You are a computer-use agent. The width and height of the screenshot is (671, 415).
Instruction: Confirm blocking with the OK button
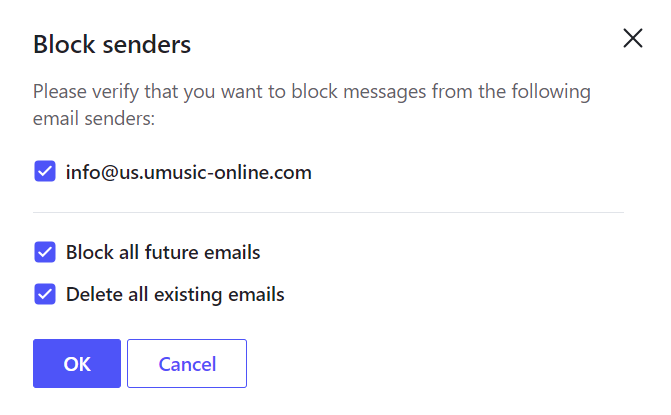point(77,363)
